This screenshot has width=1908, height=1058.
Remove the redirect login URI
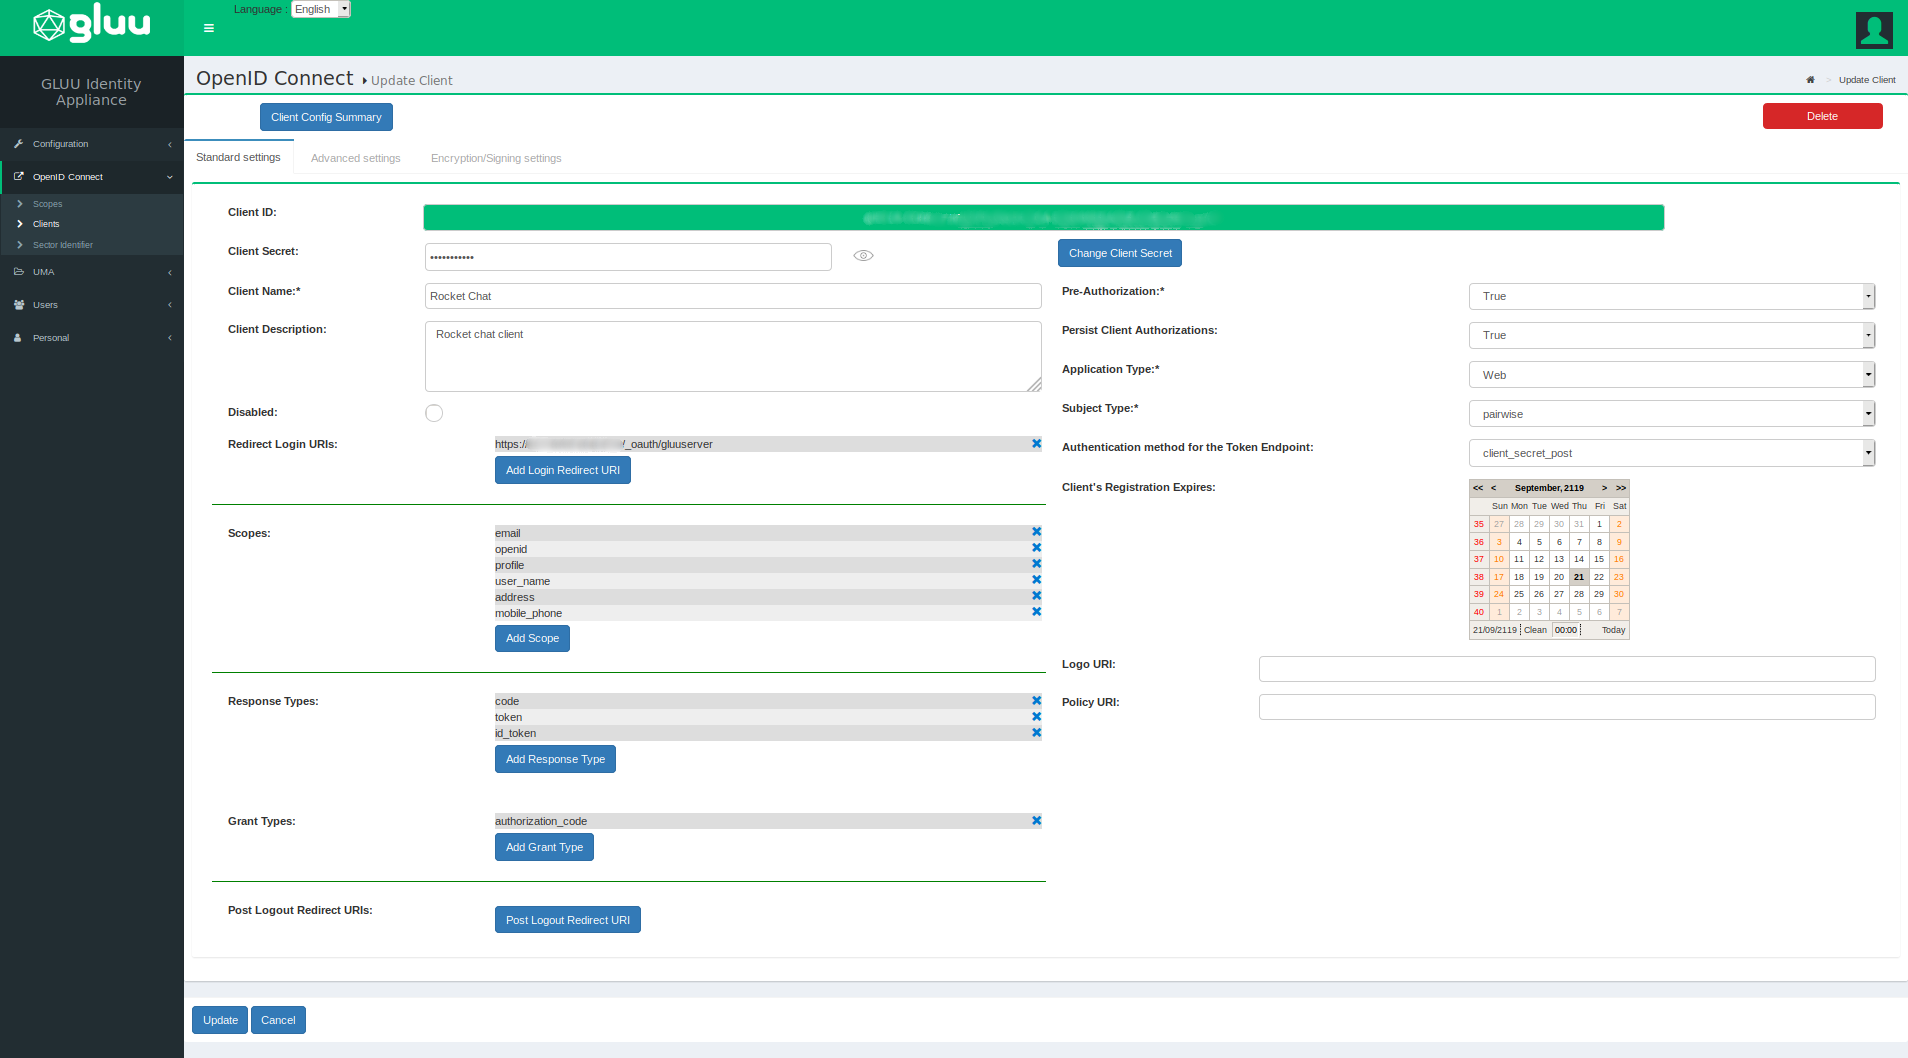(1036, 444)
